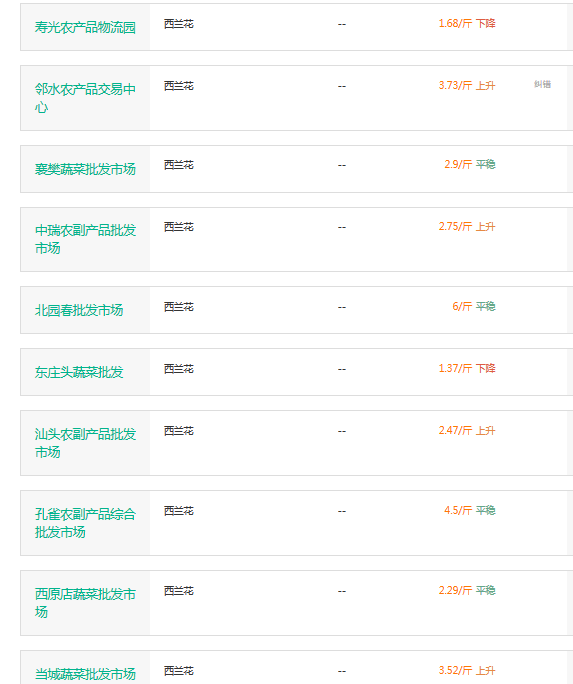573x684 pixels.
Task: Select the 4.5/斤 平稳 price entry
Action: (470, 510)
